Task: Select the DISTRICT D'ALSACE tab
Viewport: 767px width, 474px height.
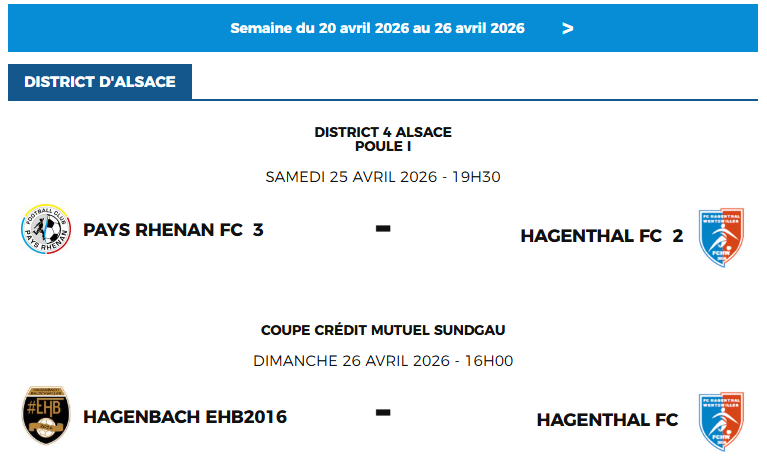Action: click(x=100, y=82)
